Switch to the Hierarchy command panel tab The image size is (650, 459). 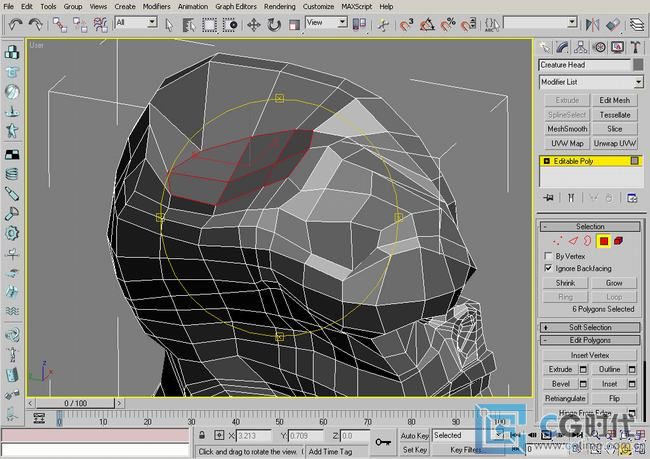580,47
